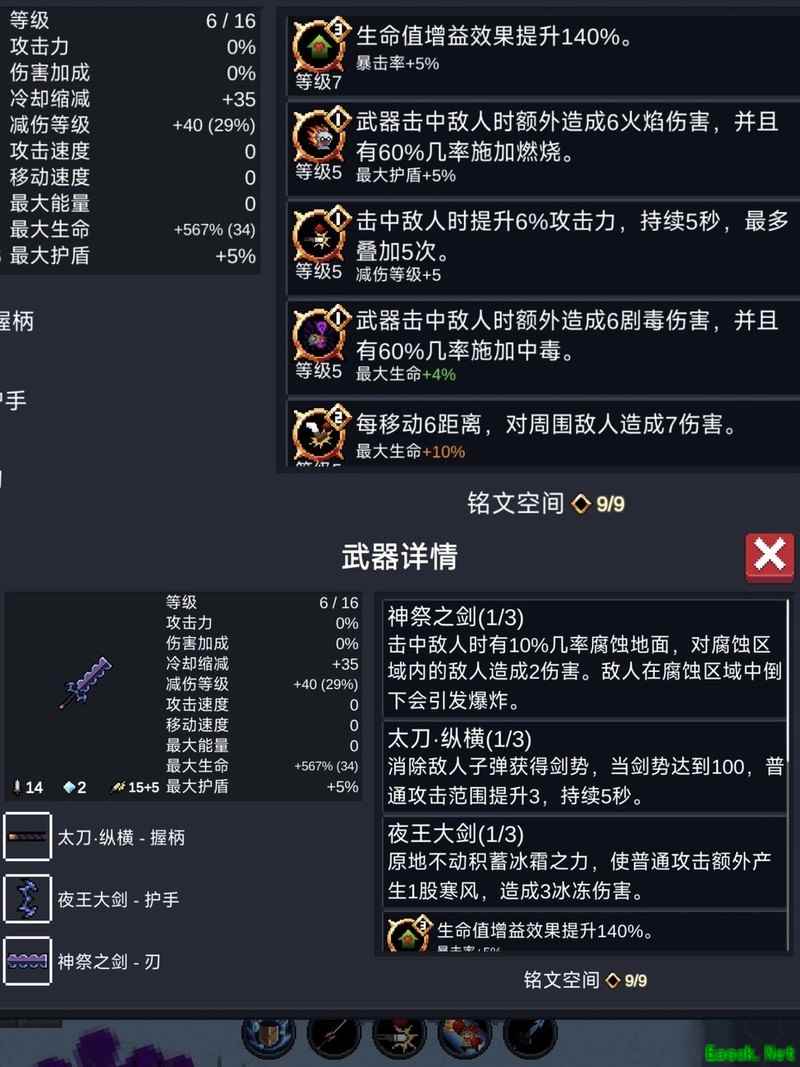Click the 太刀·纵横 - 握柄 text label
This screenshot has width=800, height=1067.
pyautogui.click(x=121, y=838)
